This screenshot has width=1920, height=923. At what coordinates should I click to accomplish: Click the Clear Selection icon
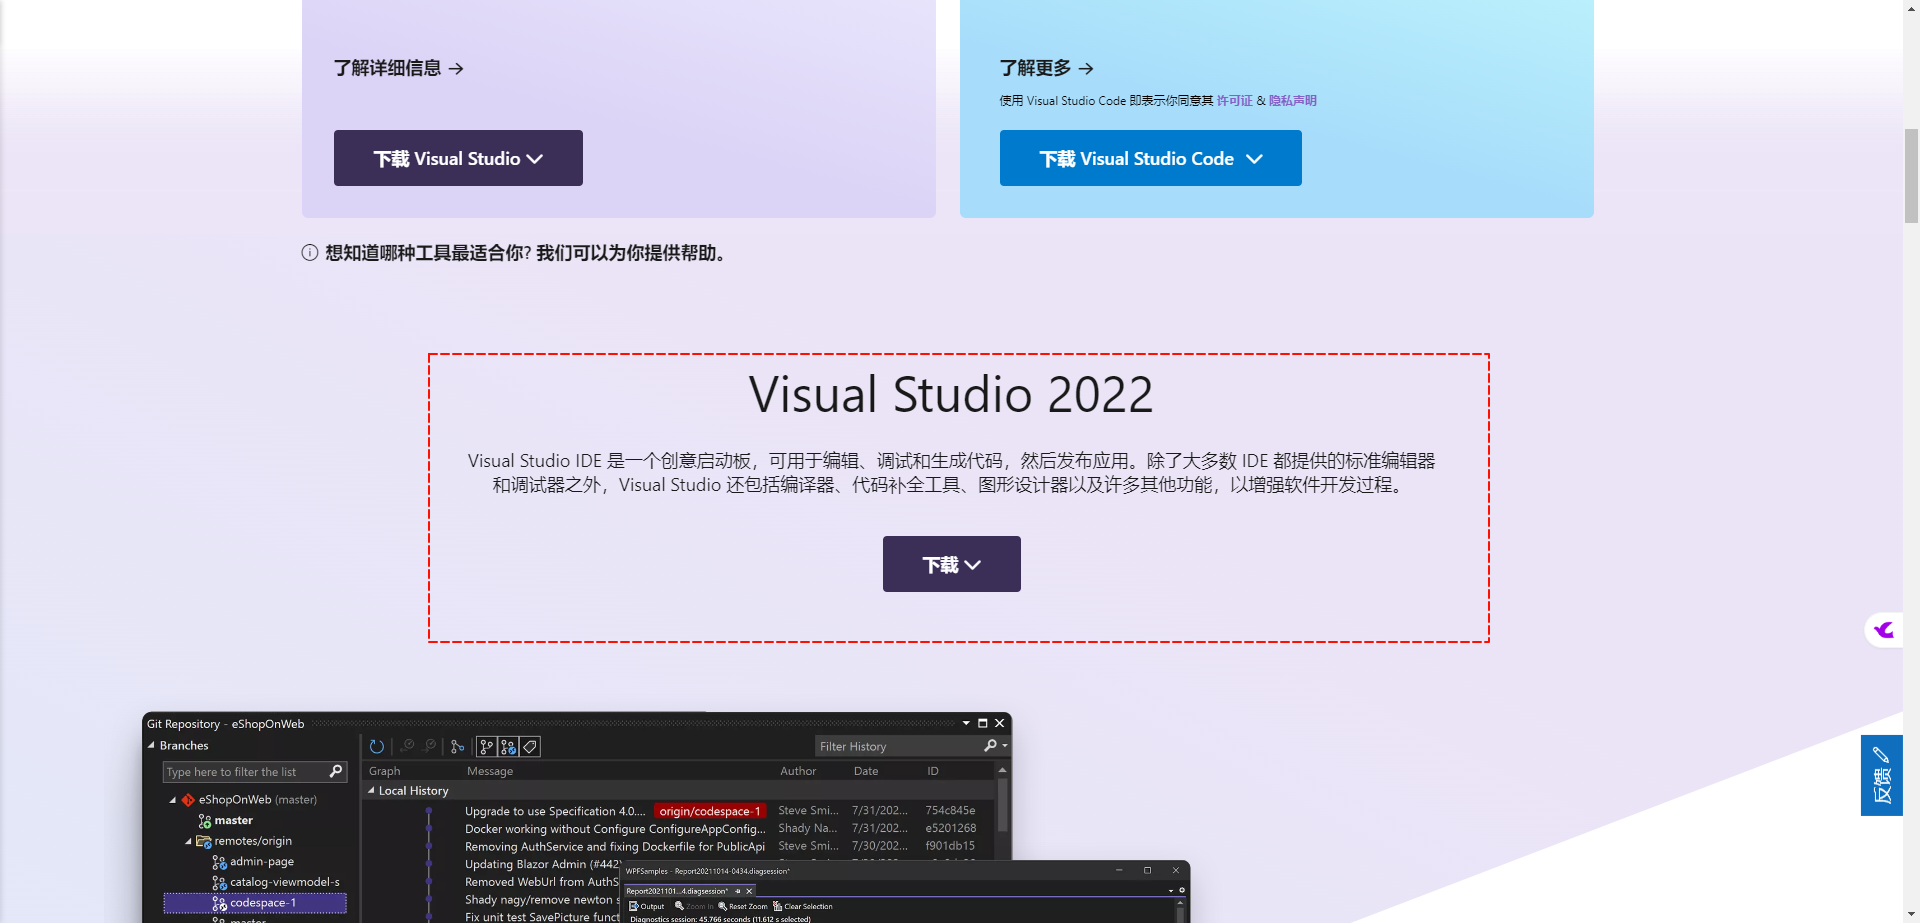778,906
